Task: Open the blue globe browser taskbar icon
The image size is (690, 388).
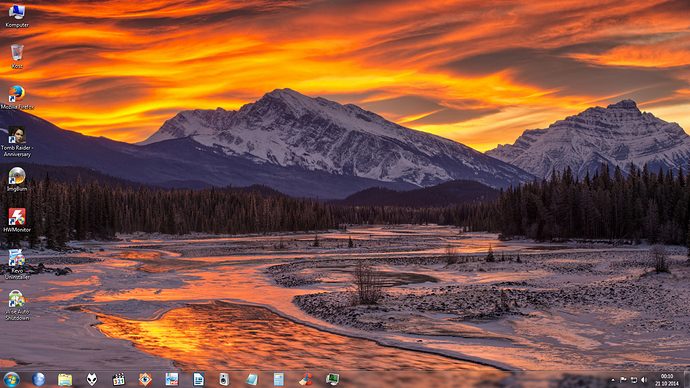Action: point(38,379)
